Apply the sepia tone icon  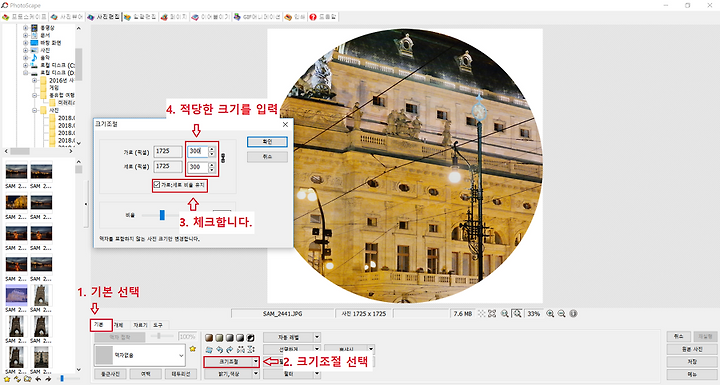pyautogui.click(x=209, y=338)
